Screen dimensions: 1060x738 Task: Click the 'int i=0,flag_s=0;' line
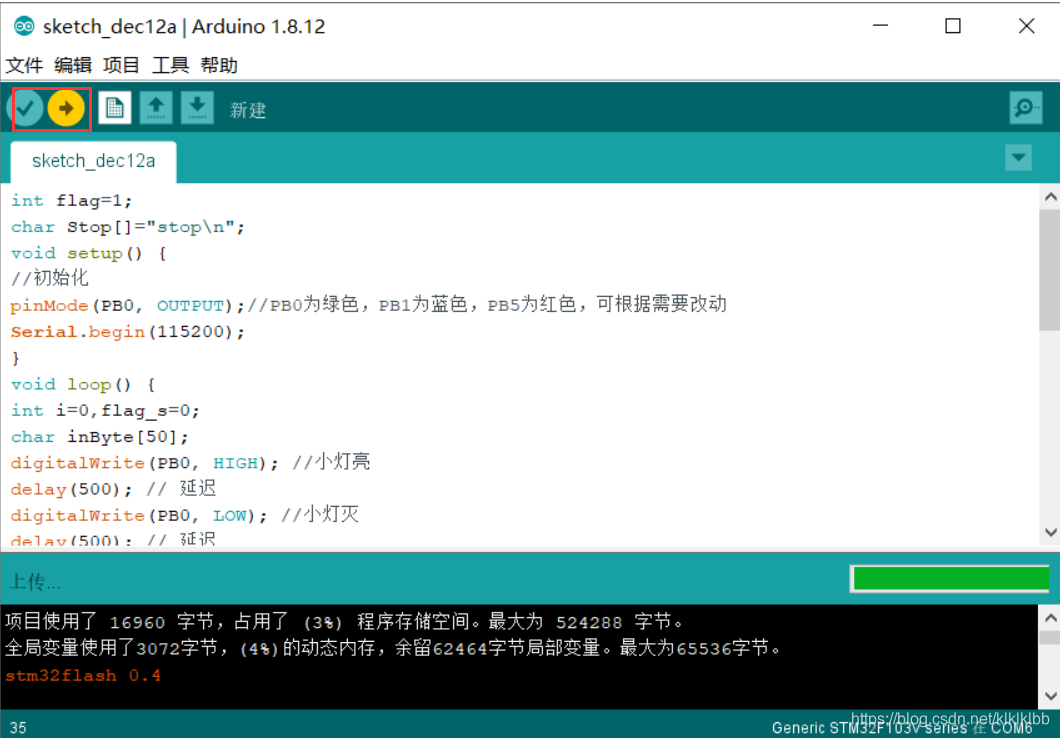pos(105,411)
